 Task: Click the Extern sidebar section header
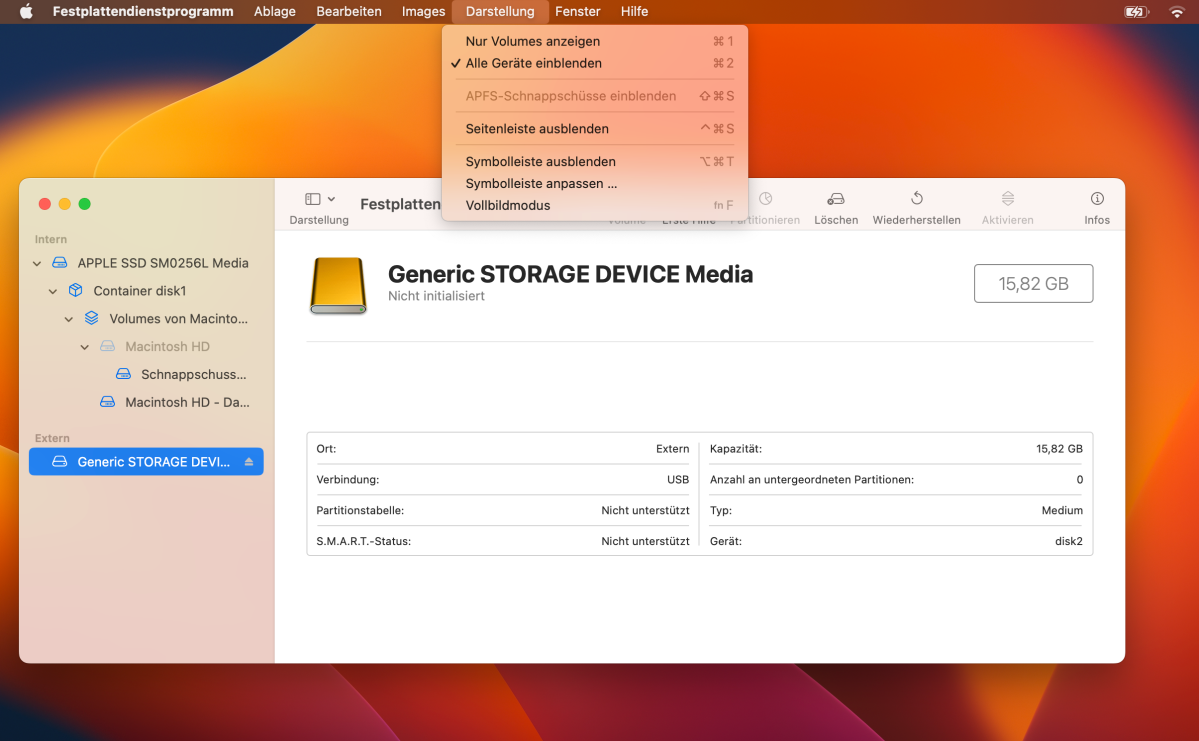pyautogui.click(x=52, y=438)
